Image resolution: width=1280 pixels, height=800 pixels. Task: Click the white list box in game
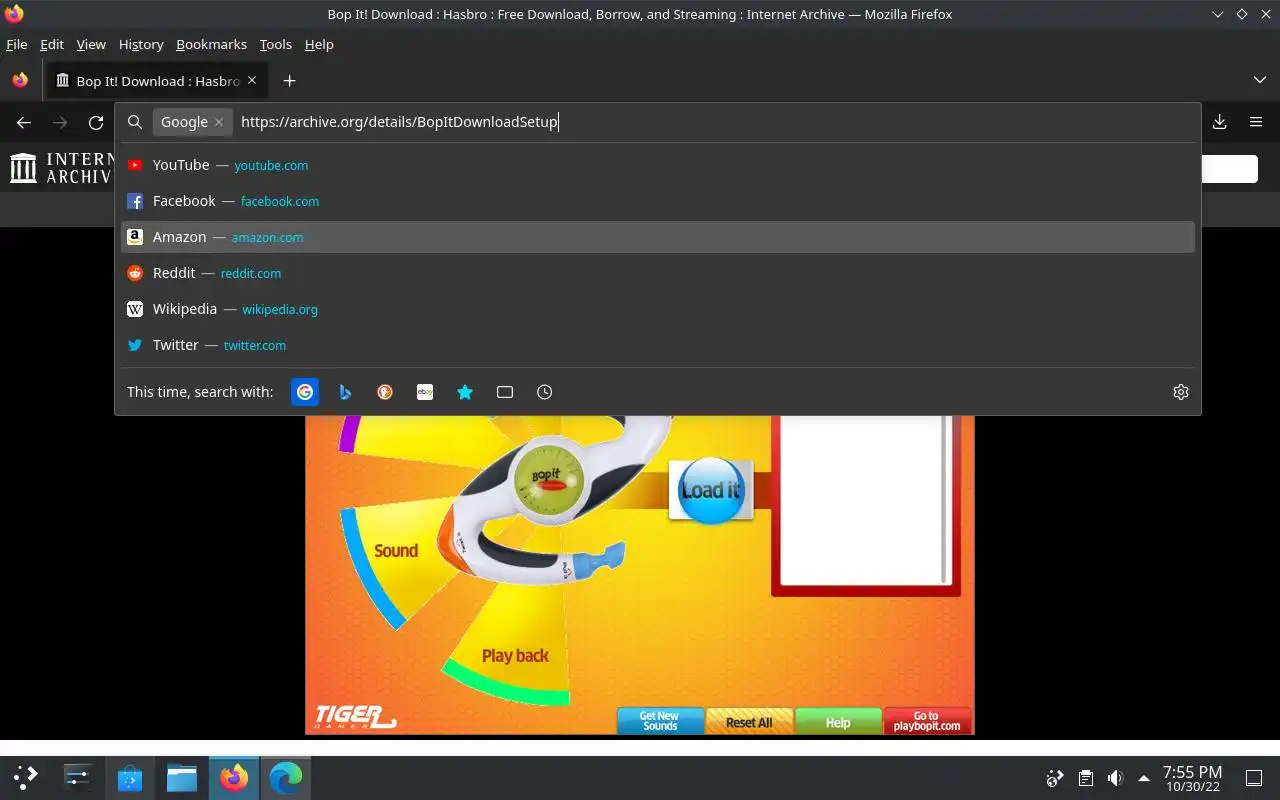click(864, 501)
